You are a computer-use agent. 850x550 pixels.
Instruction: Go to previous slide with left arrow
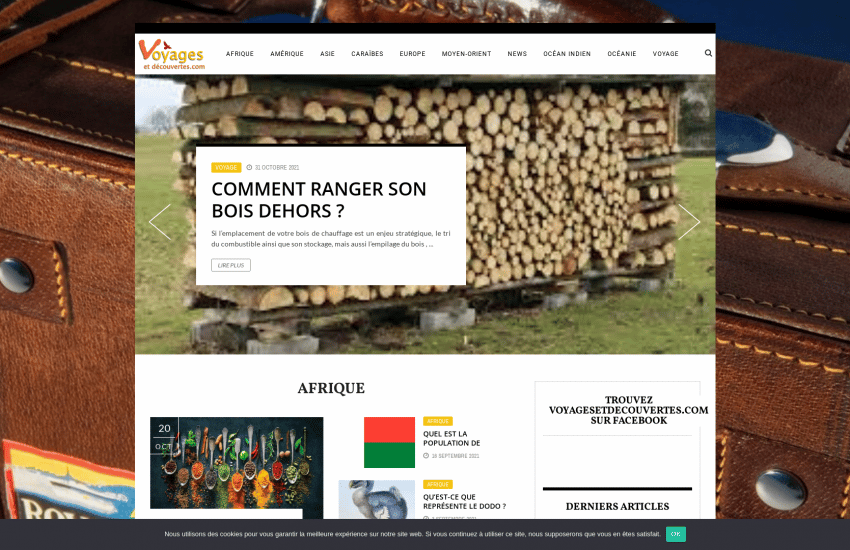click(160, 222)
